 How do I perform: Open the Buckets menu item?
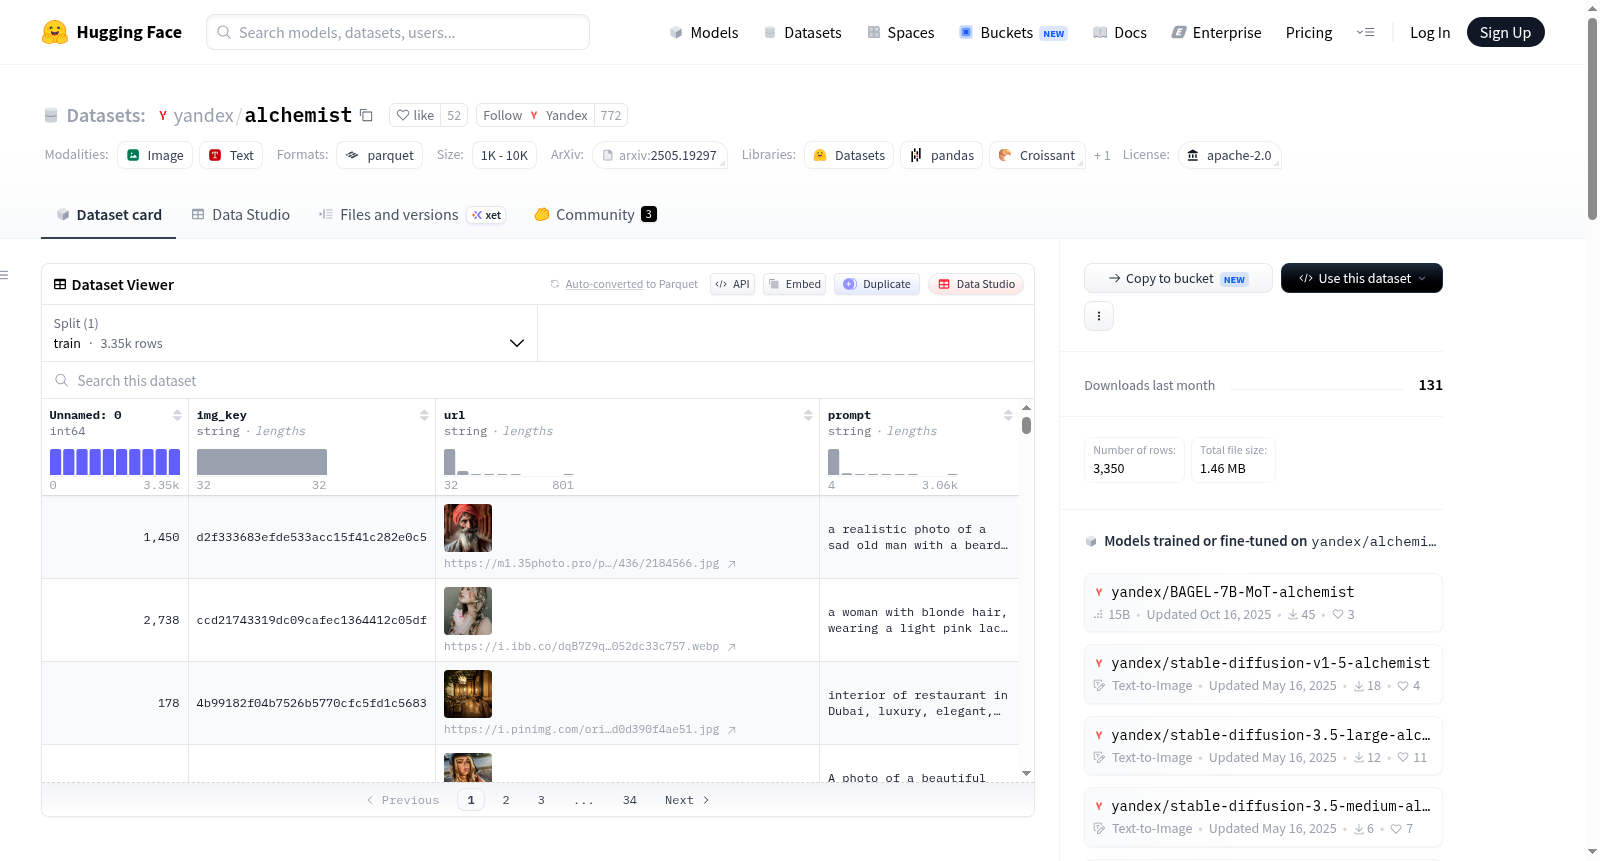pos(1012,32)
